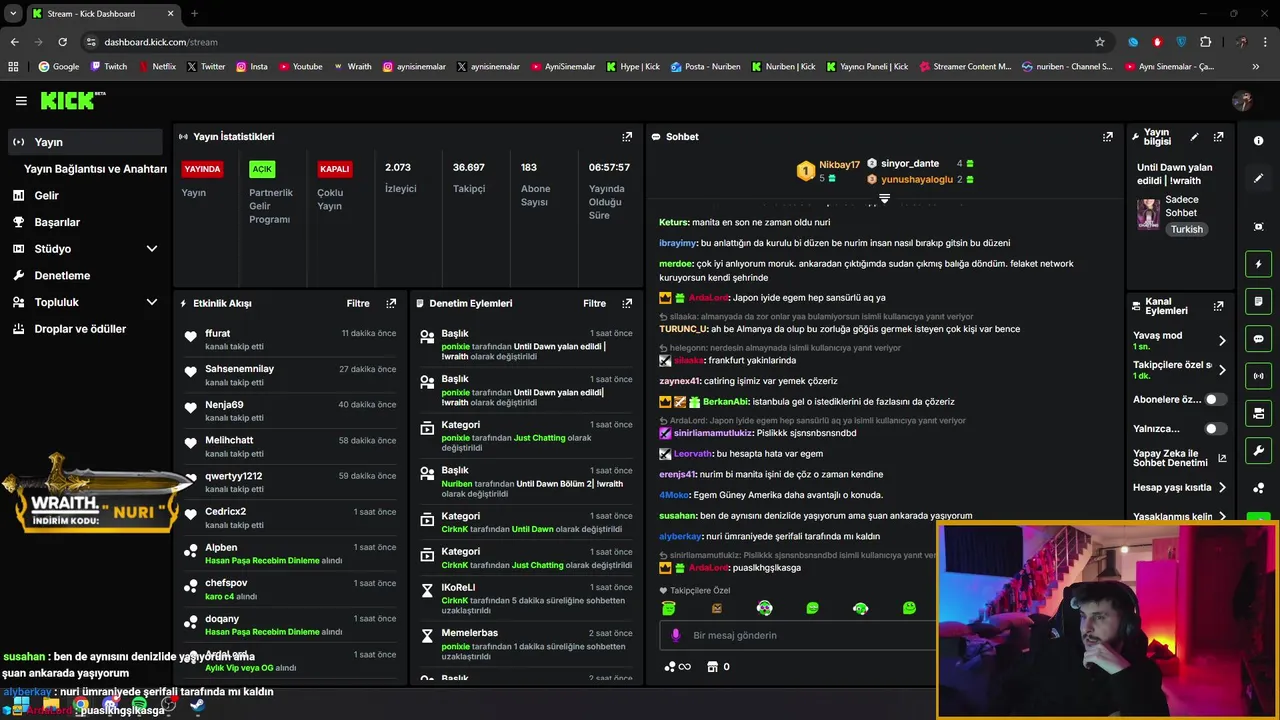Select the headphones emote in the emote row

pyautogui.click(x=860, y=608)
